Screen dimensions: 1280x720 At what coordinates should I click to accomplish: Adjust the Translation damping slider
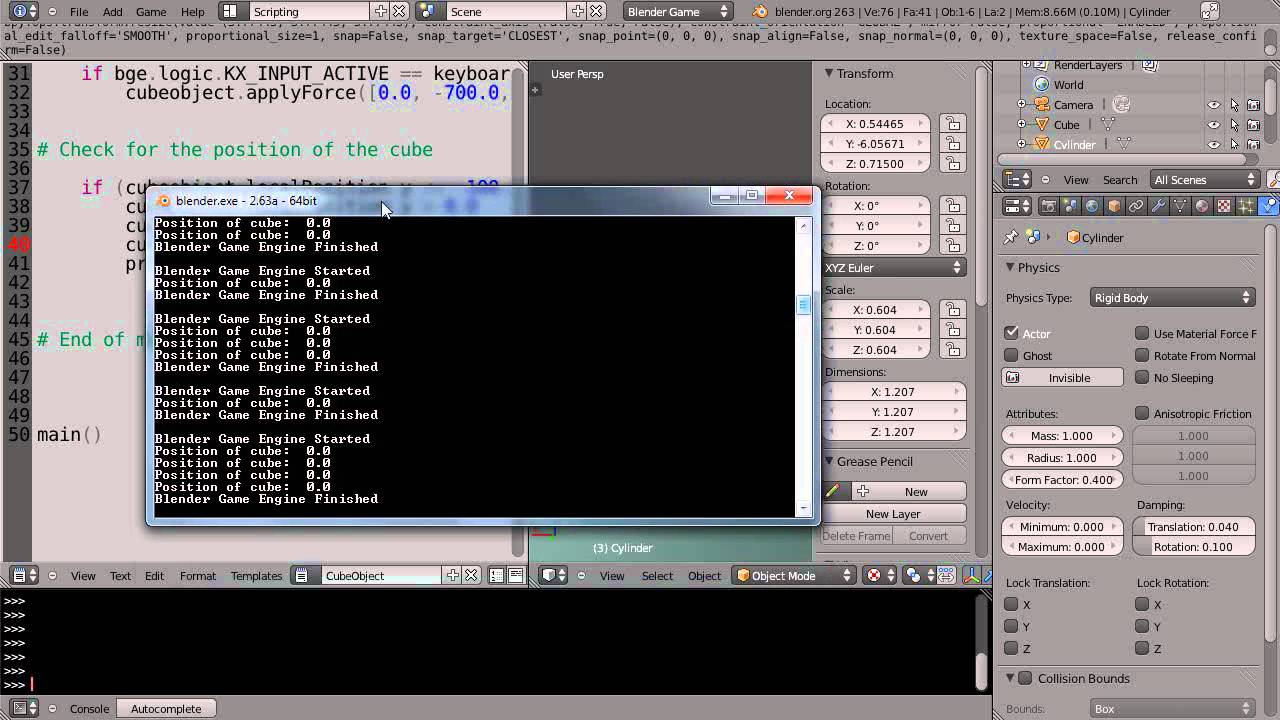(1193, 527)
